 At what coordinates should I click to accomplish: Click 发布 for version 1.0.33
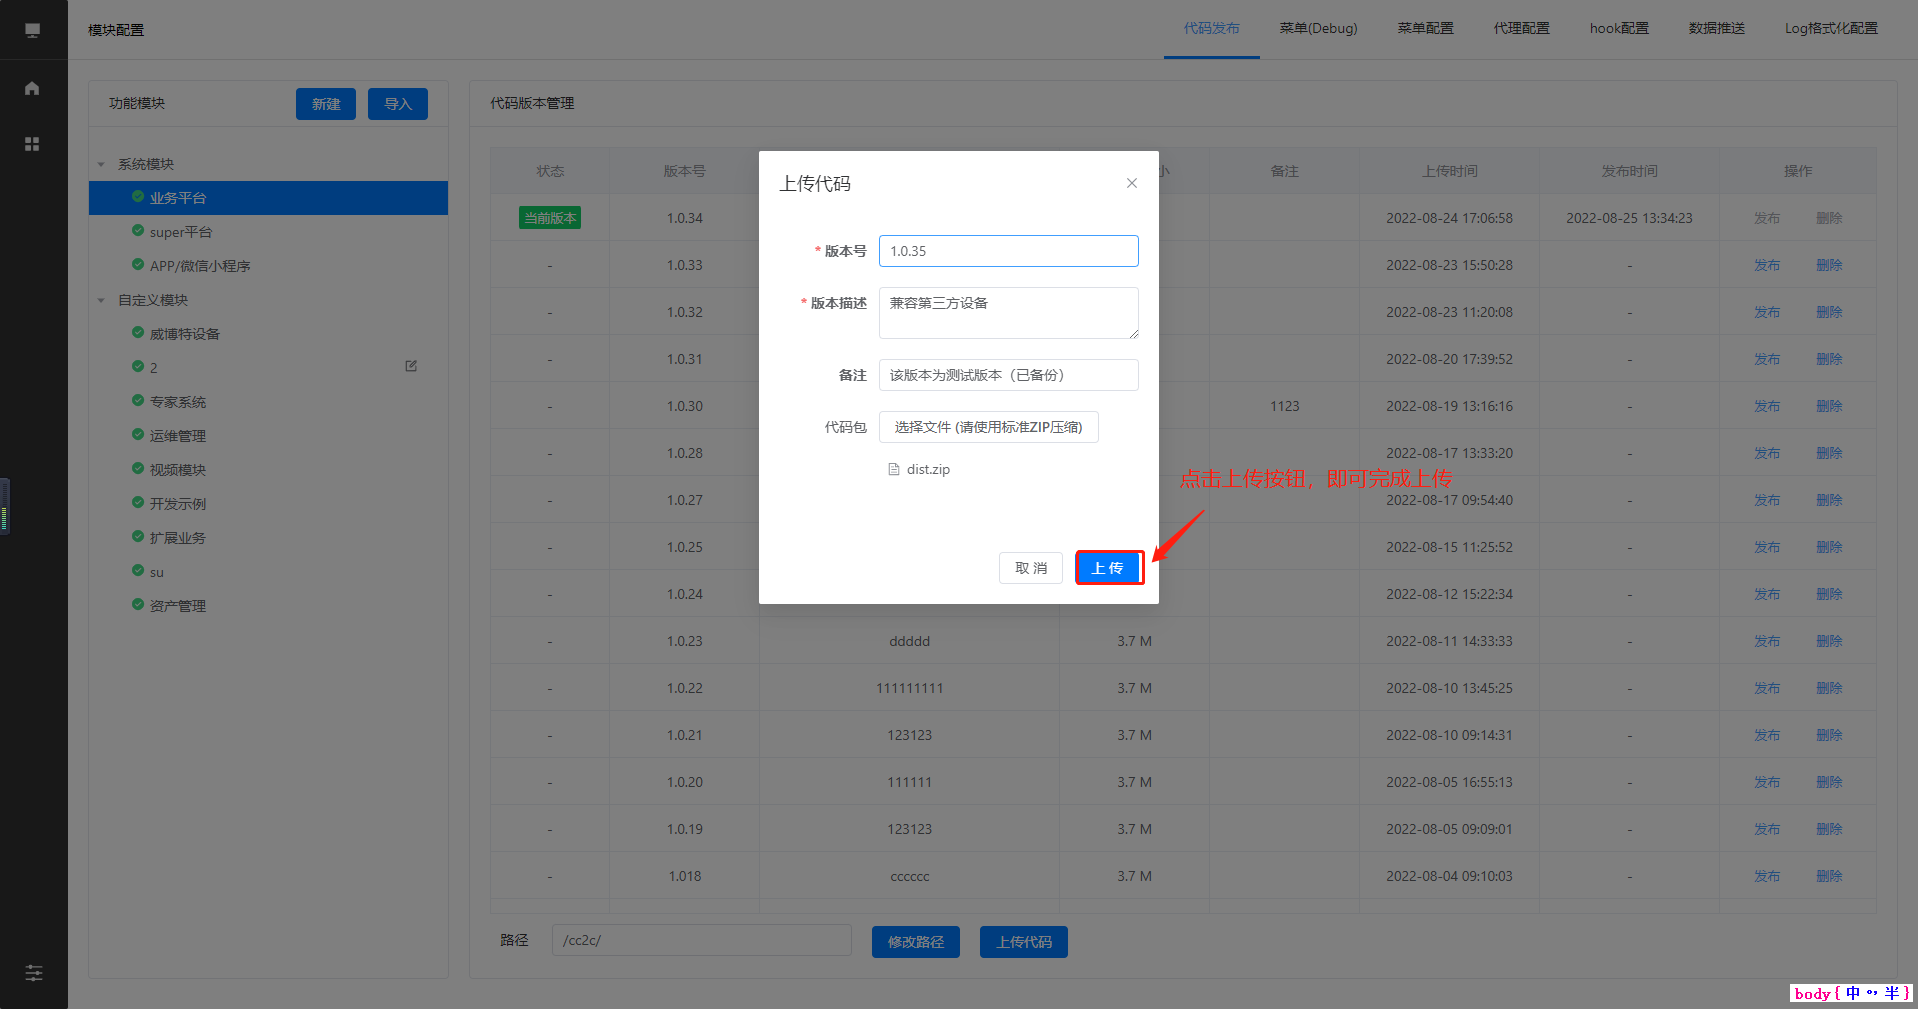(1767, 265)
